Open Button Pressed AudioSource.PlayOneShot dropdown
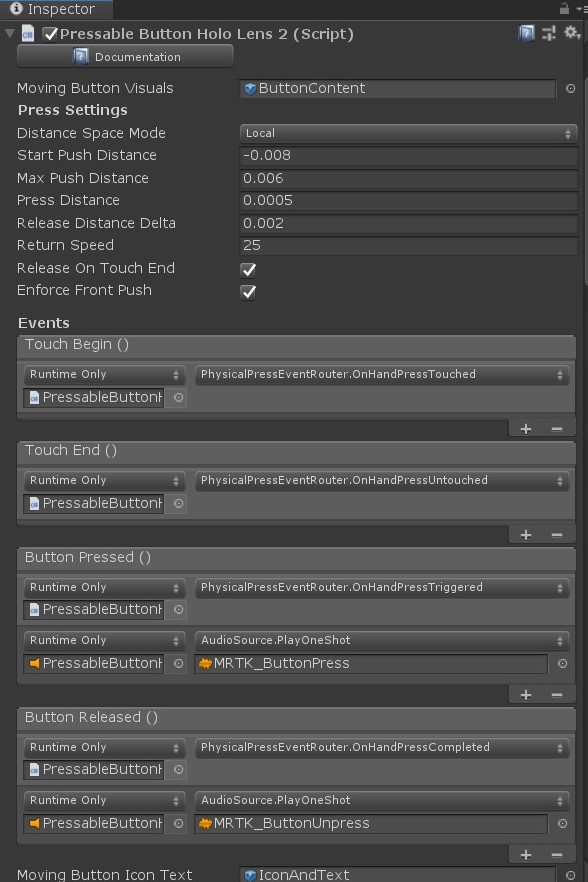Screen dimensions: 588x882 tap(382, 640)
